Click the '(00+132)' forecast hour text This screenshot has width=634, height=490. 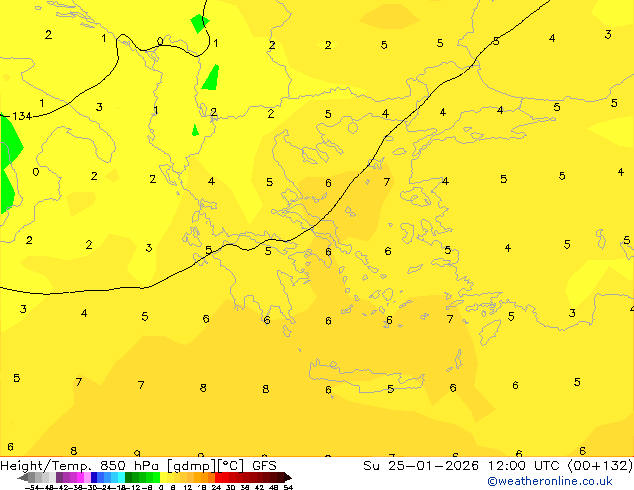pyautogui.click(x=600, y=466)
